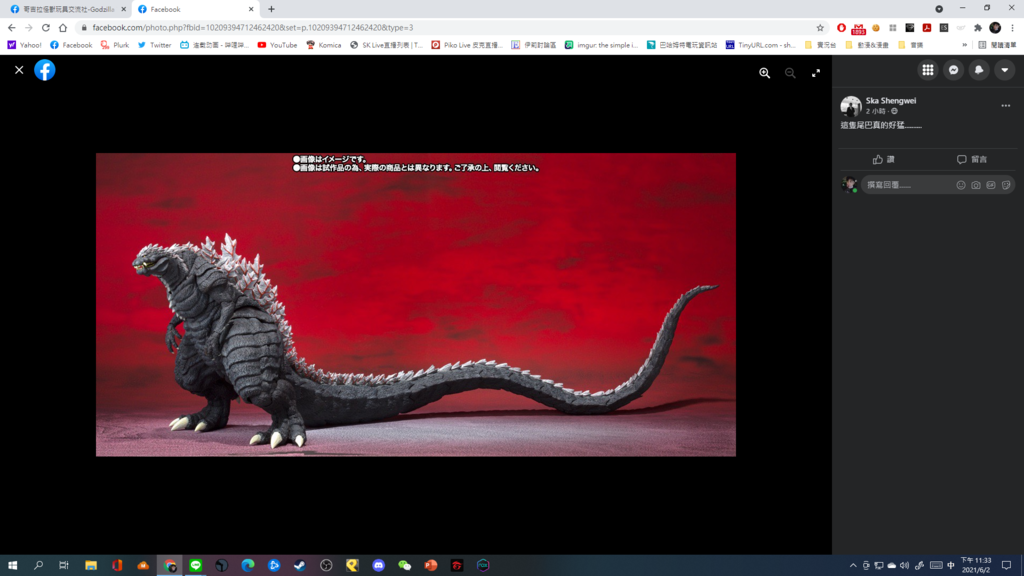Screen dimensions: 1024x576
Task: Open the Plurk bookmark
Action: (114, 45)
